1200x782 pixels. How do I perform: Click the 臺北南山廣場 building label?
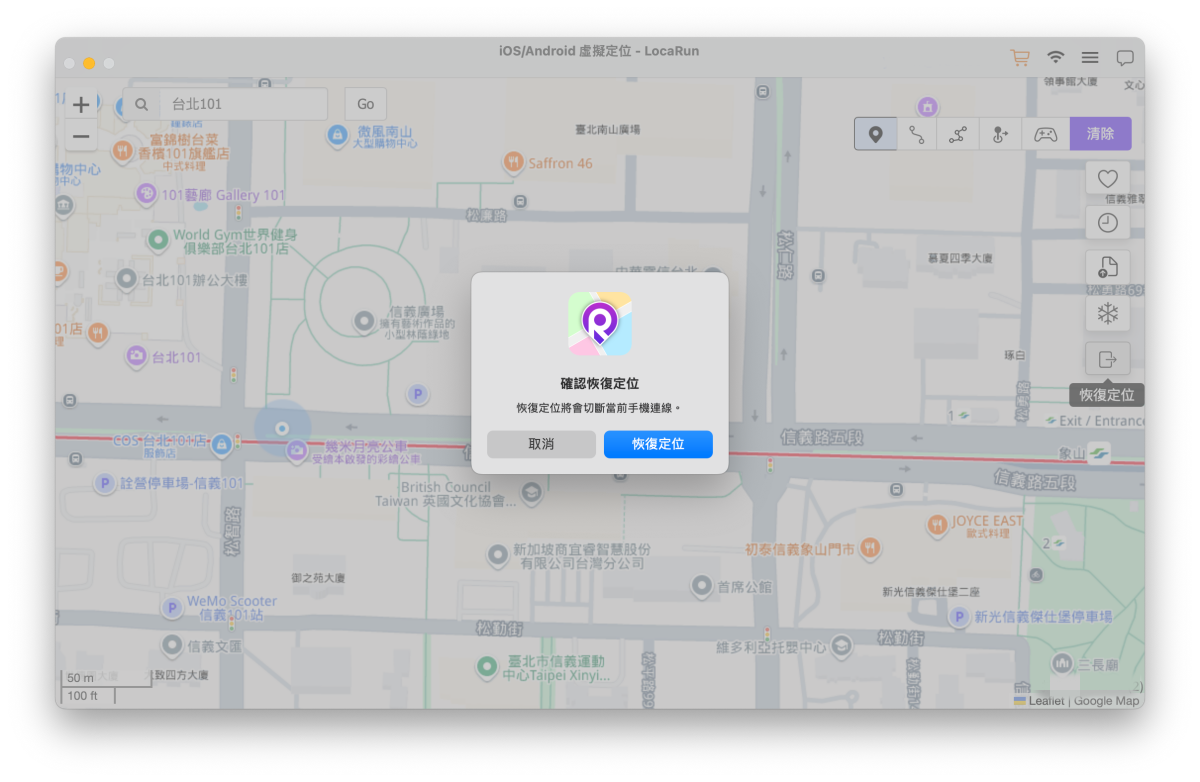click(x=607, y=130)
